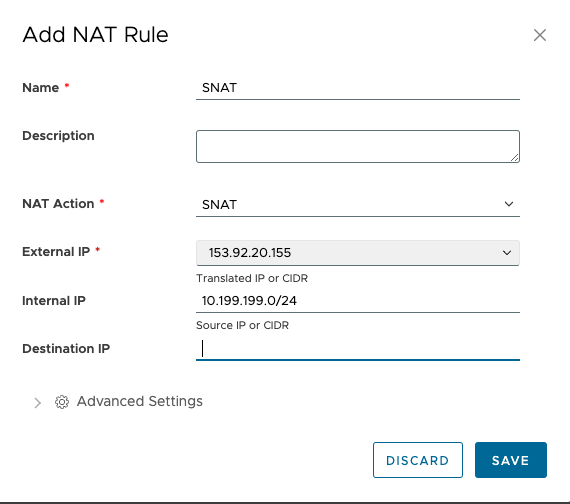
Task: Discard the NAT rule changes
Action: click(x=418, y=460)
